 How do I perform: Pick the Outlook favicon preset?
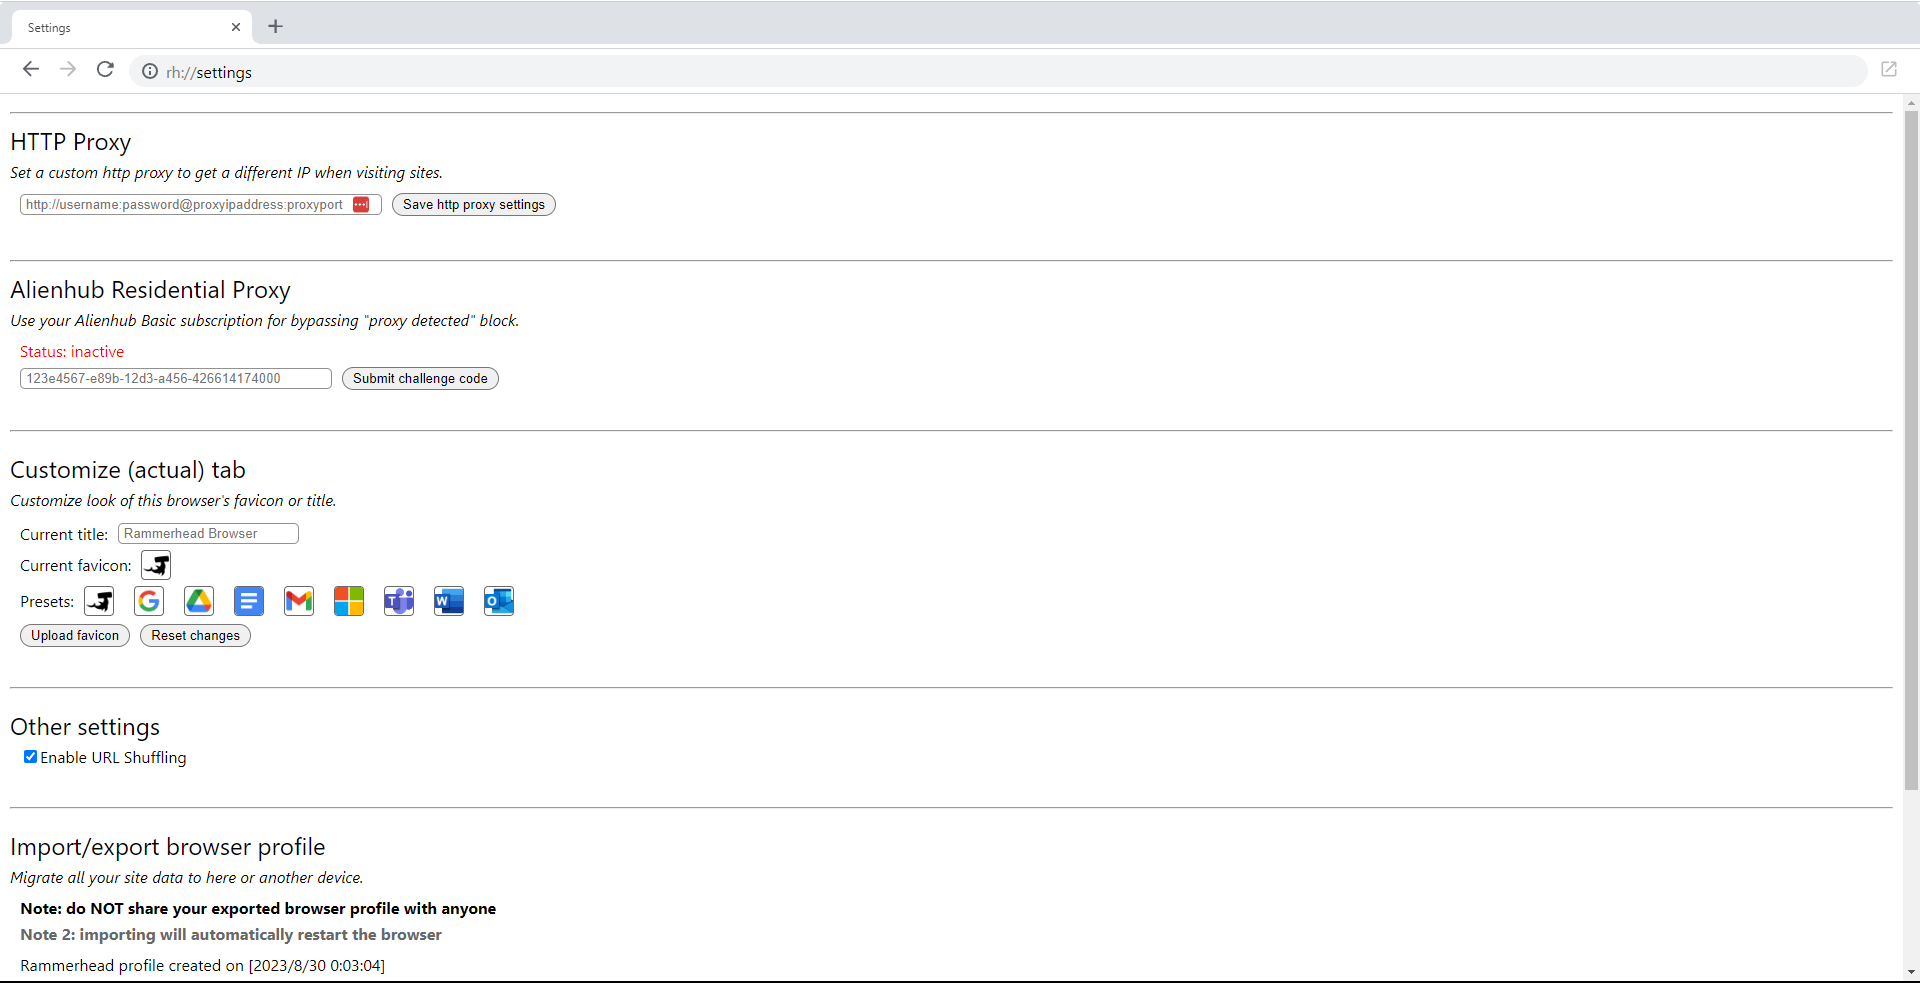coord(499,601)
